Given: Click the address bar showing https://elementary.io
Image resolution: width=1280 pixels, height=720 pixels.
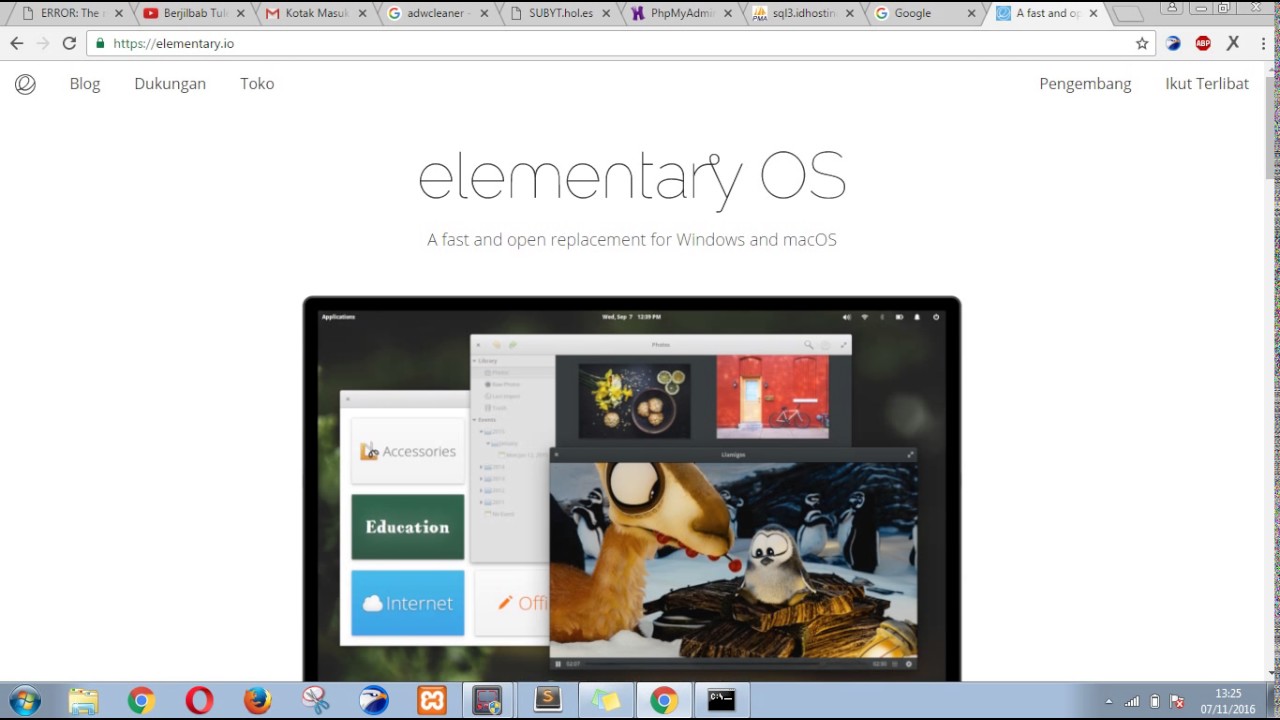Looking at the screenshot, I should pyautogui.click(x=620, y=43).
